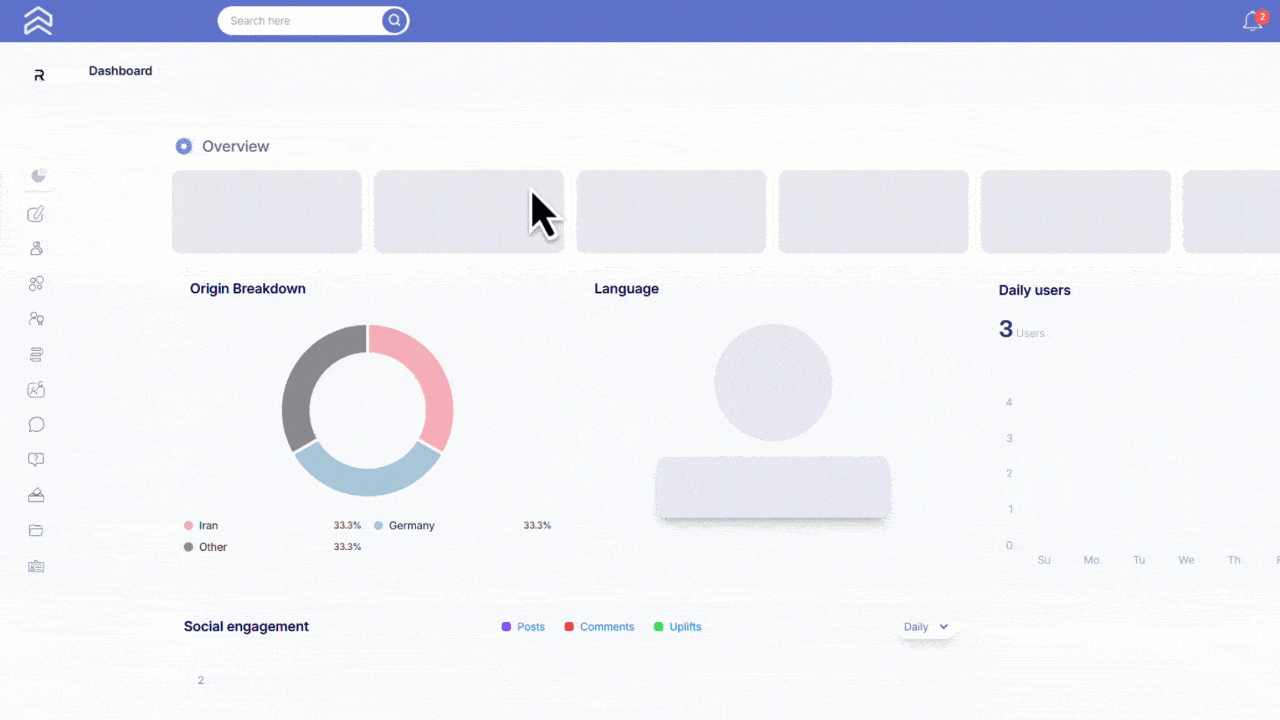Click the app logo in the header
The width and height of the screenshot is (1280, 720).
(38, 21)
